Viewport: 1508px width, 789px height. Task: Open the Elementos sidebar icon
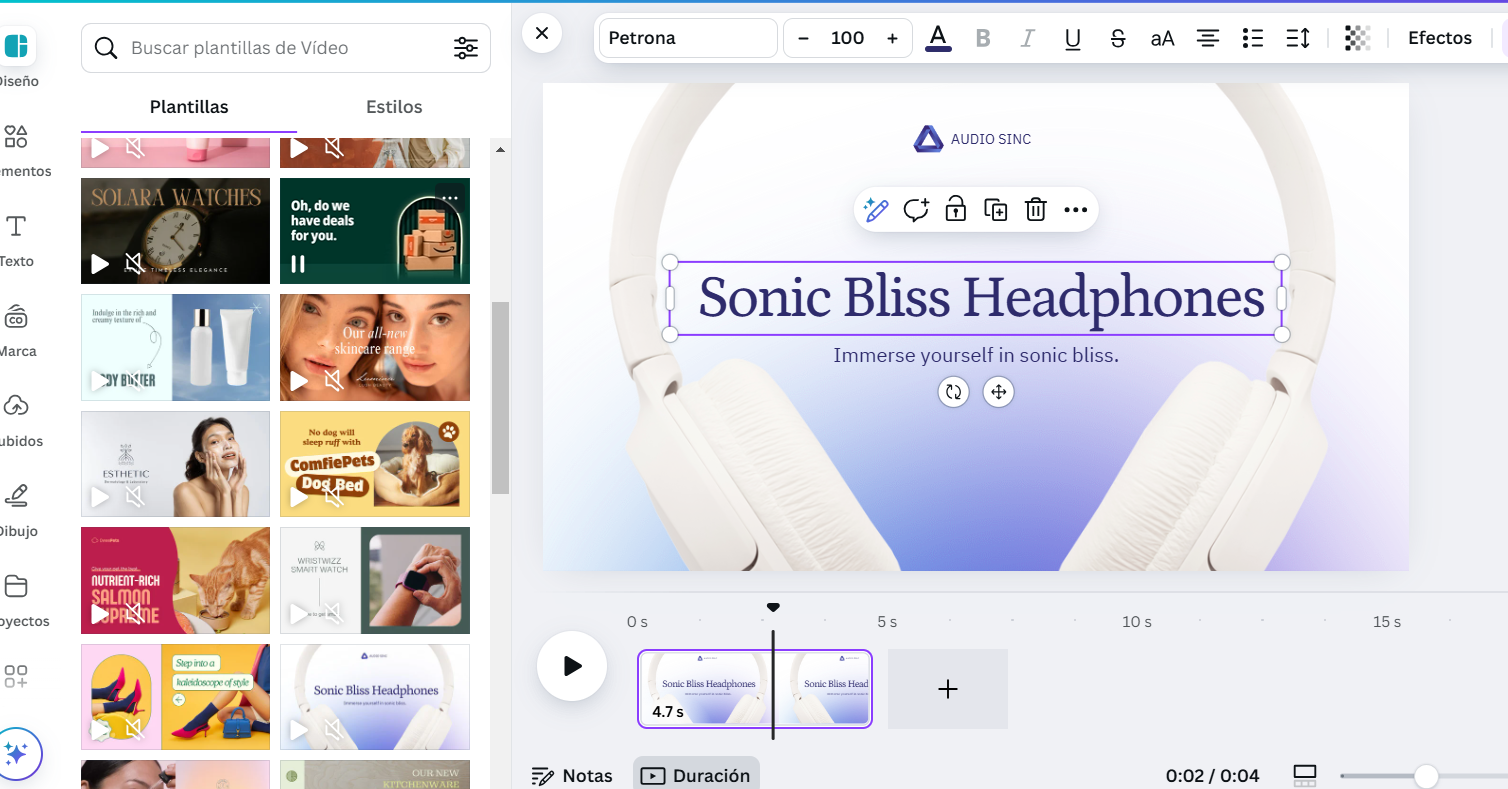16,137
